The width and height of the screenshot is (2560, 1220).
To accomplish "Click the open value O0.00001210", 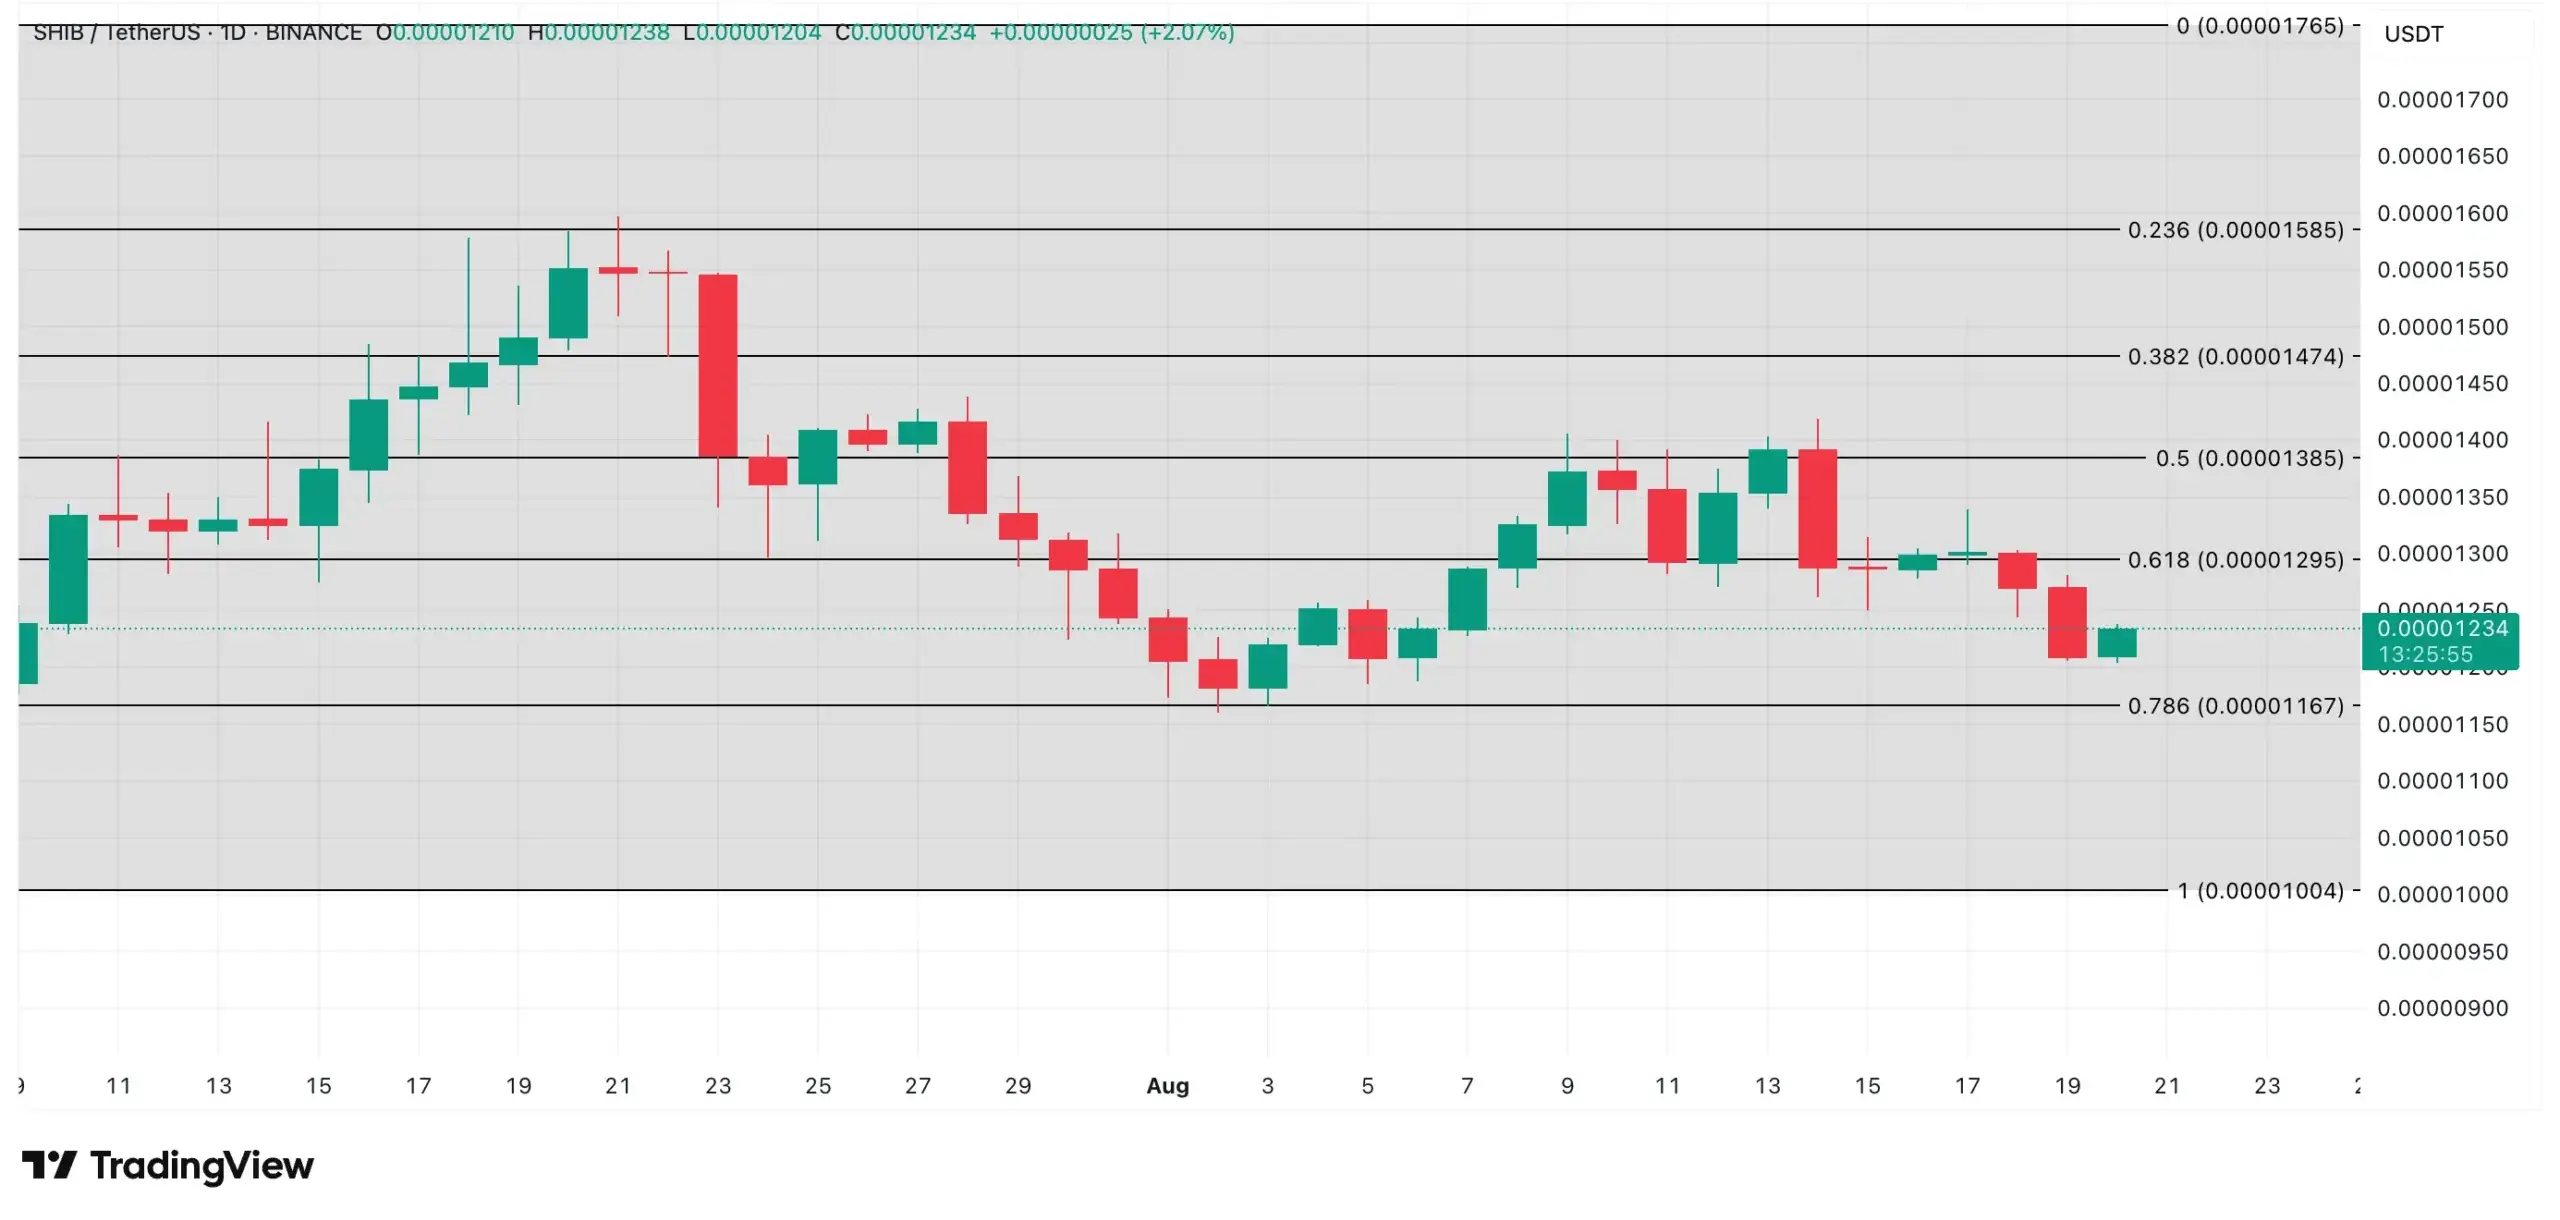I will [x=445, y=32].
